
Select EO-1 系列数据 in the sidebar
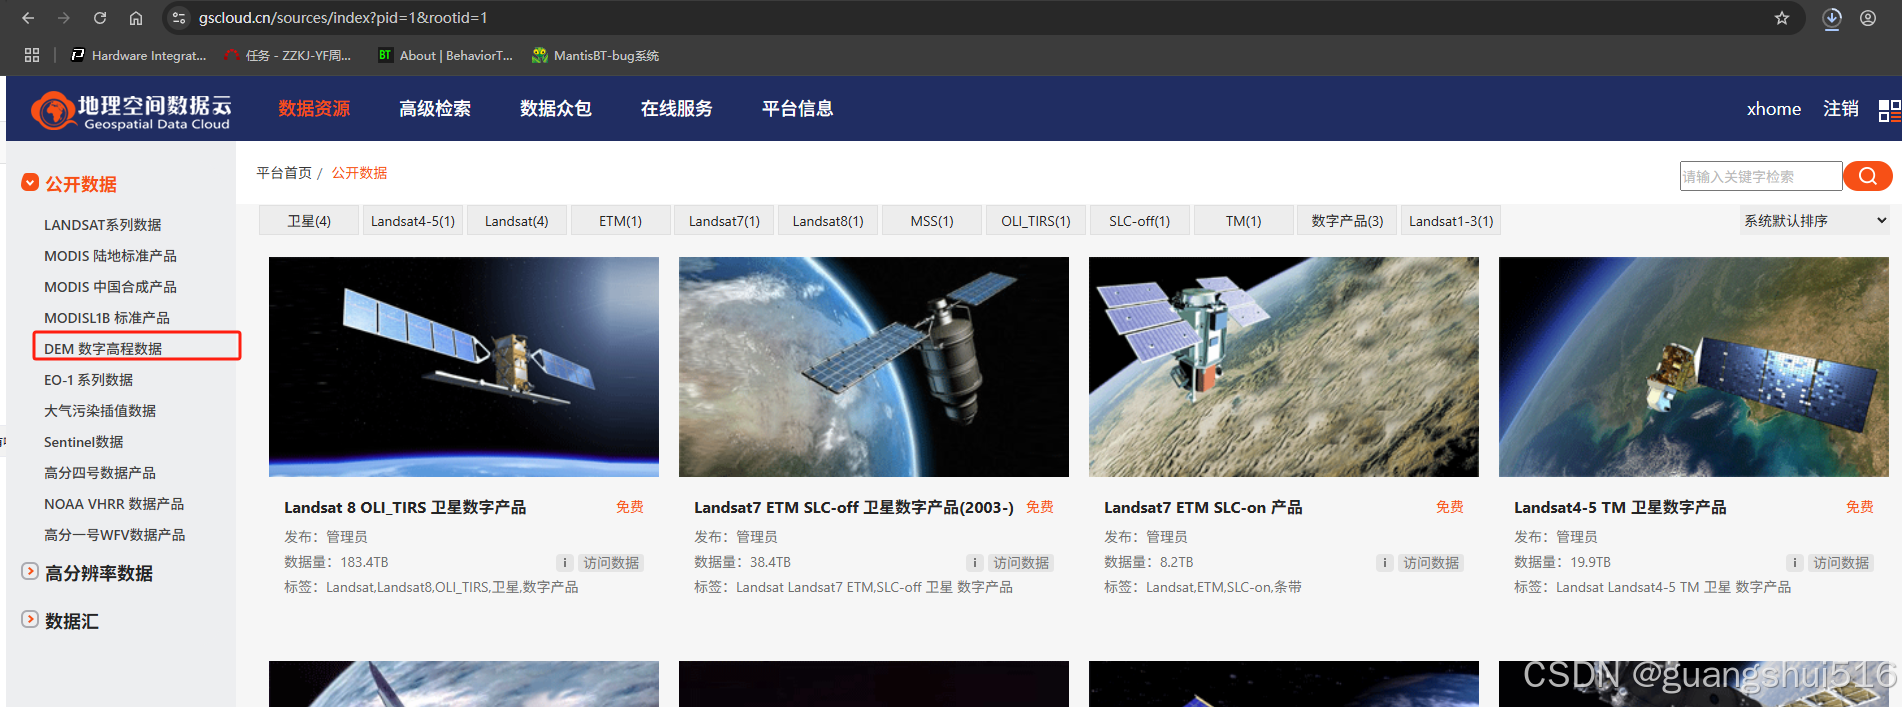pos(88,380)
